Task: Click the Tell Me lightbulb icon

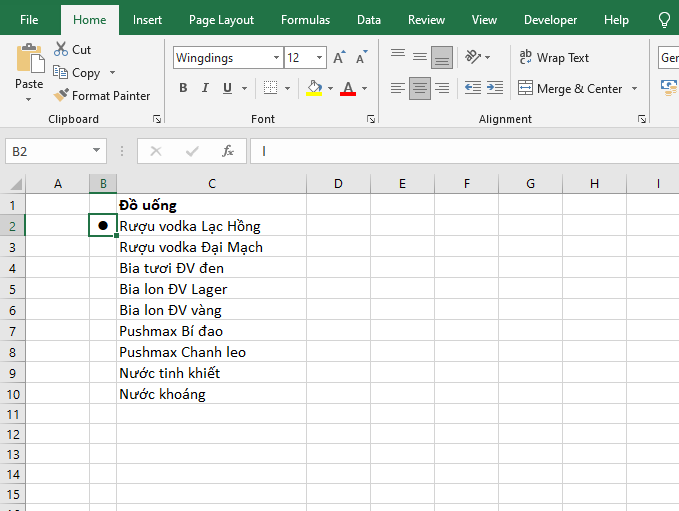Action: 664,20
